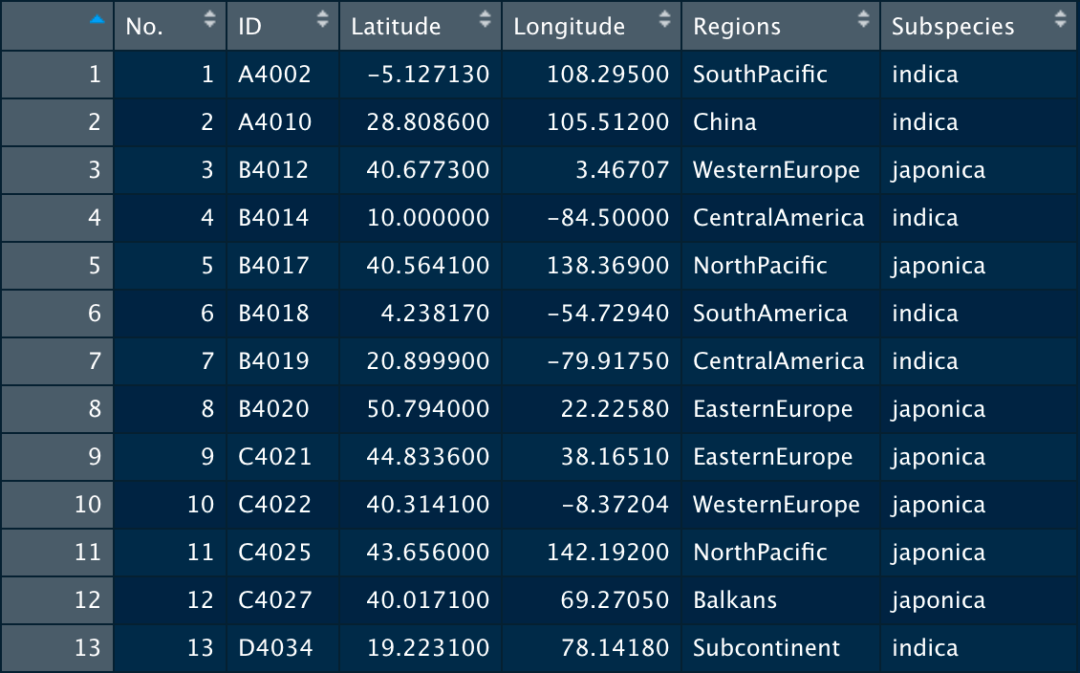Select row 13 index cell
Viewport: 1080px width, 673px height.
pyautogui.click(x=57, y=648)
